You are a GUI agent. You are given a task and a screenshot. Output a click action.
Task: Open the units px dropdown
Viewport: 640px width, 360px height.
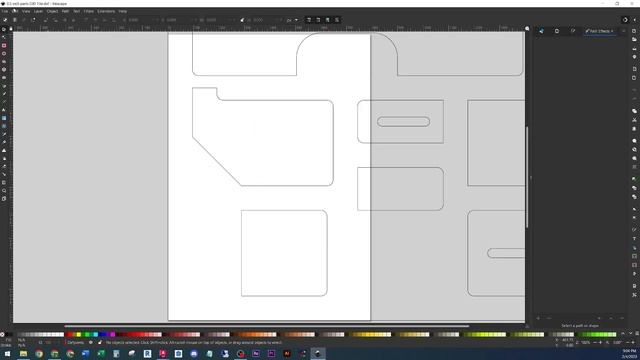pos(292,20)
